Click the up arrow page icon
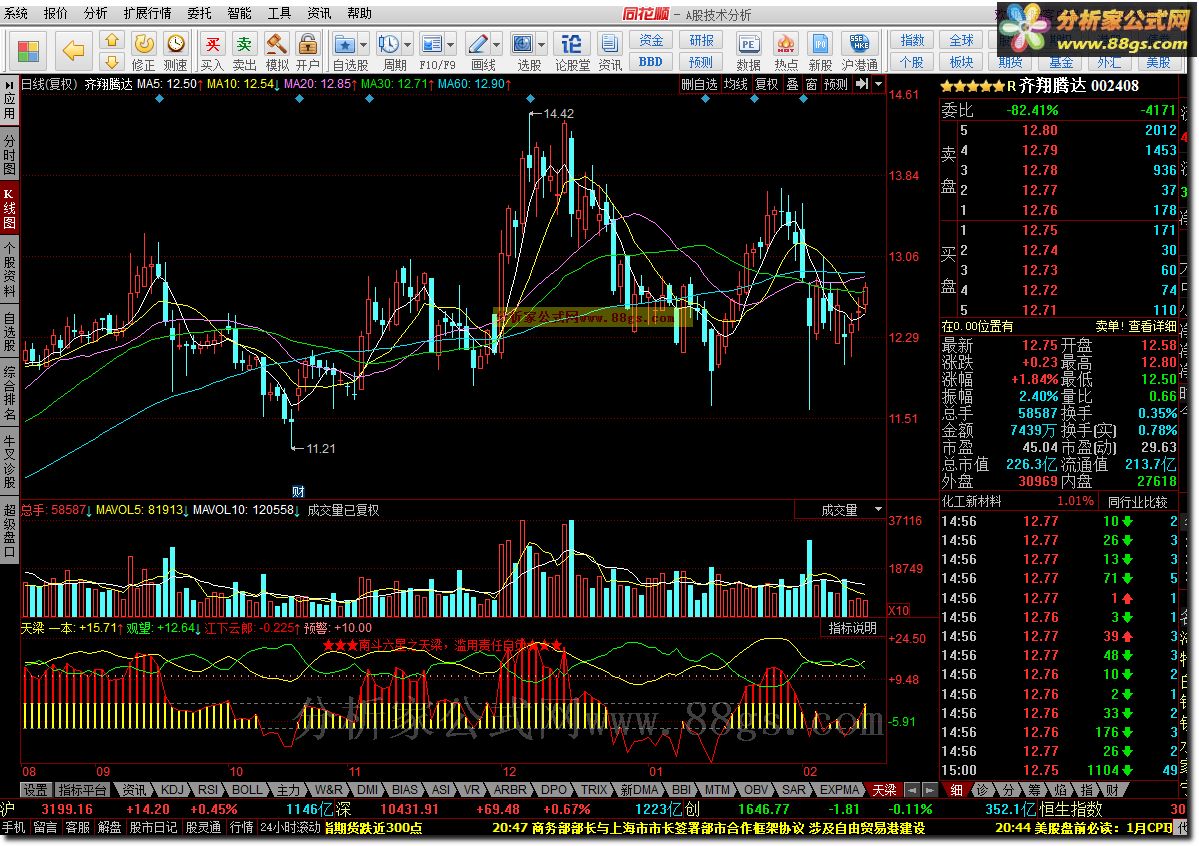 tap(112, 41)
